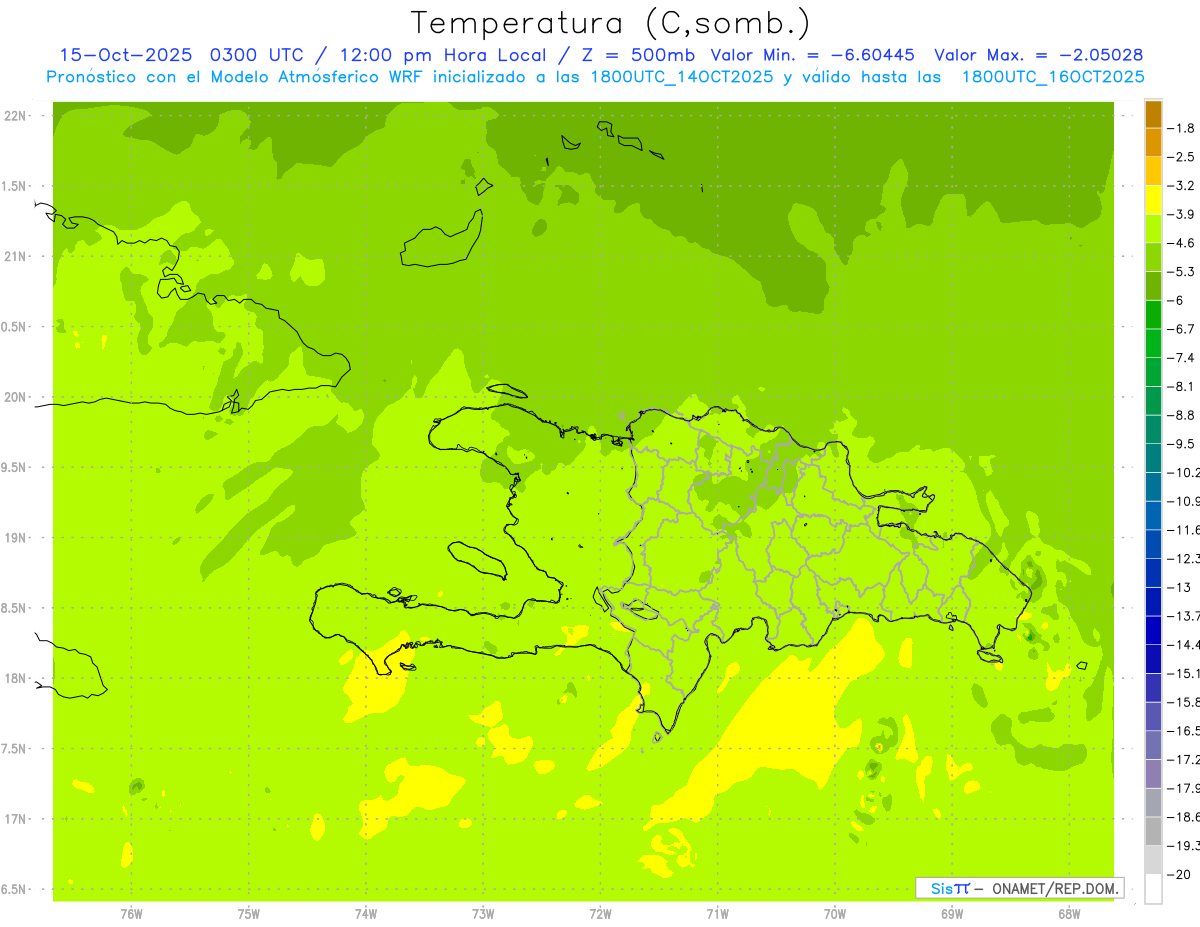The image size is (1200, 927).
Task: Click the "69W" longitude label
Action: [x=951, y=914]
